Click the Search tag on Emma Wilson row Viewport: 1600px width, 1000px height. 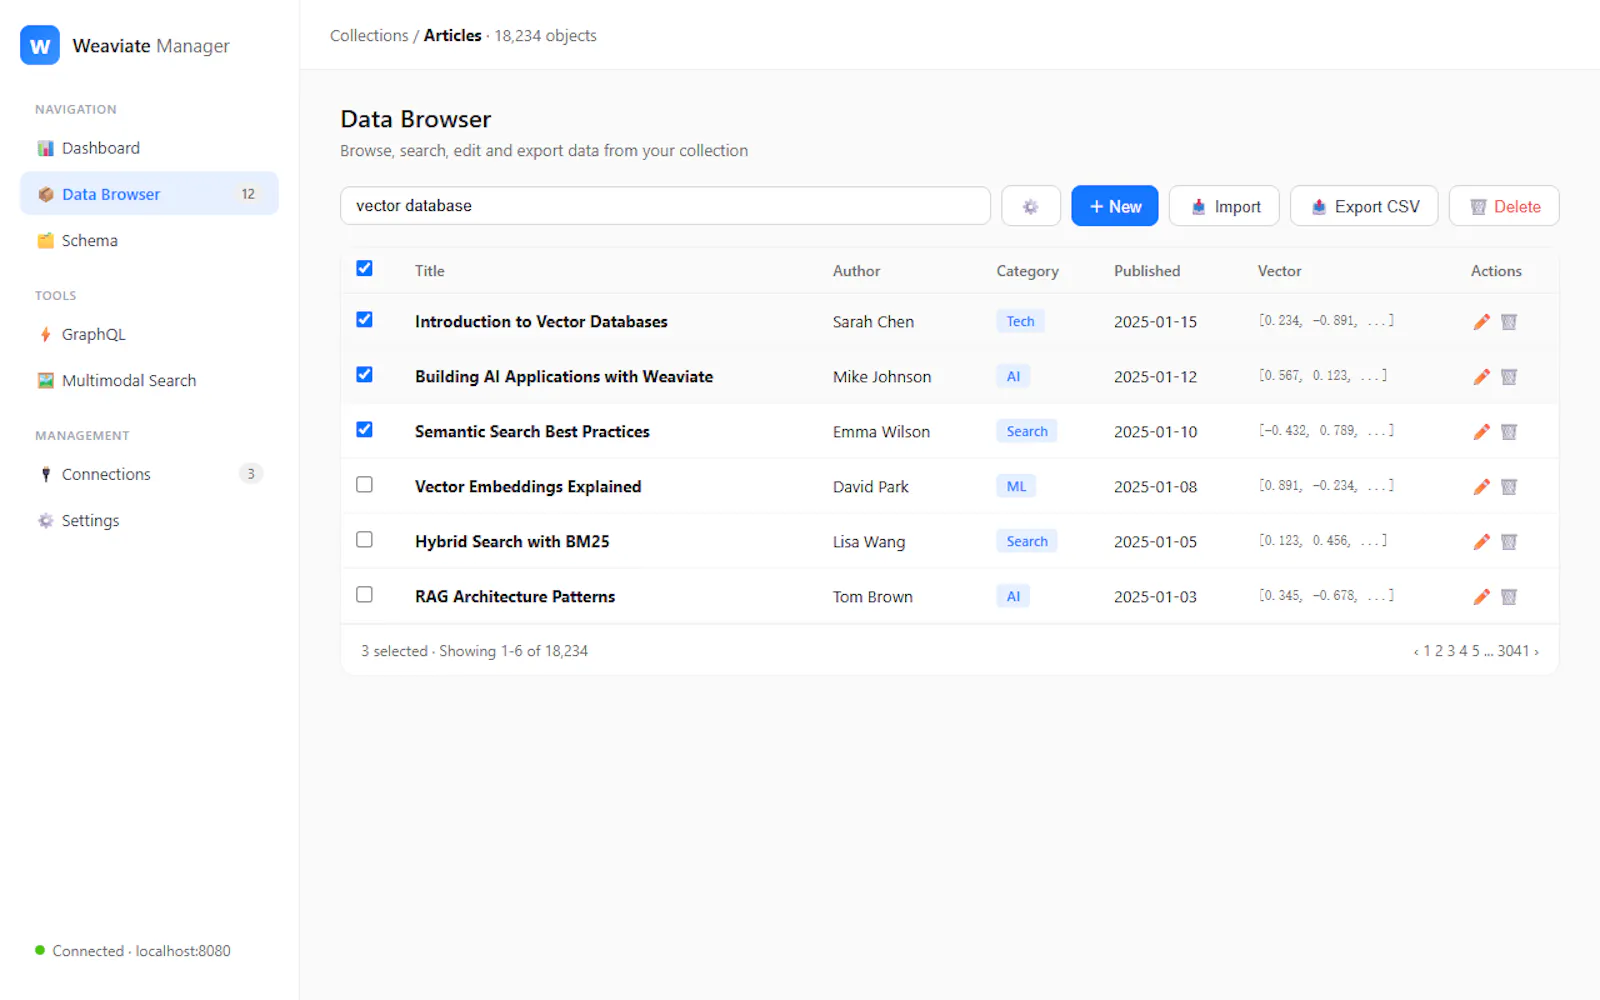1027,431
